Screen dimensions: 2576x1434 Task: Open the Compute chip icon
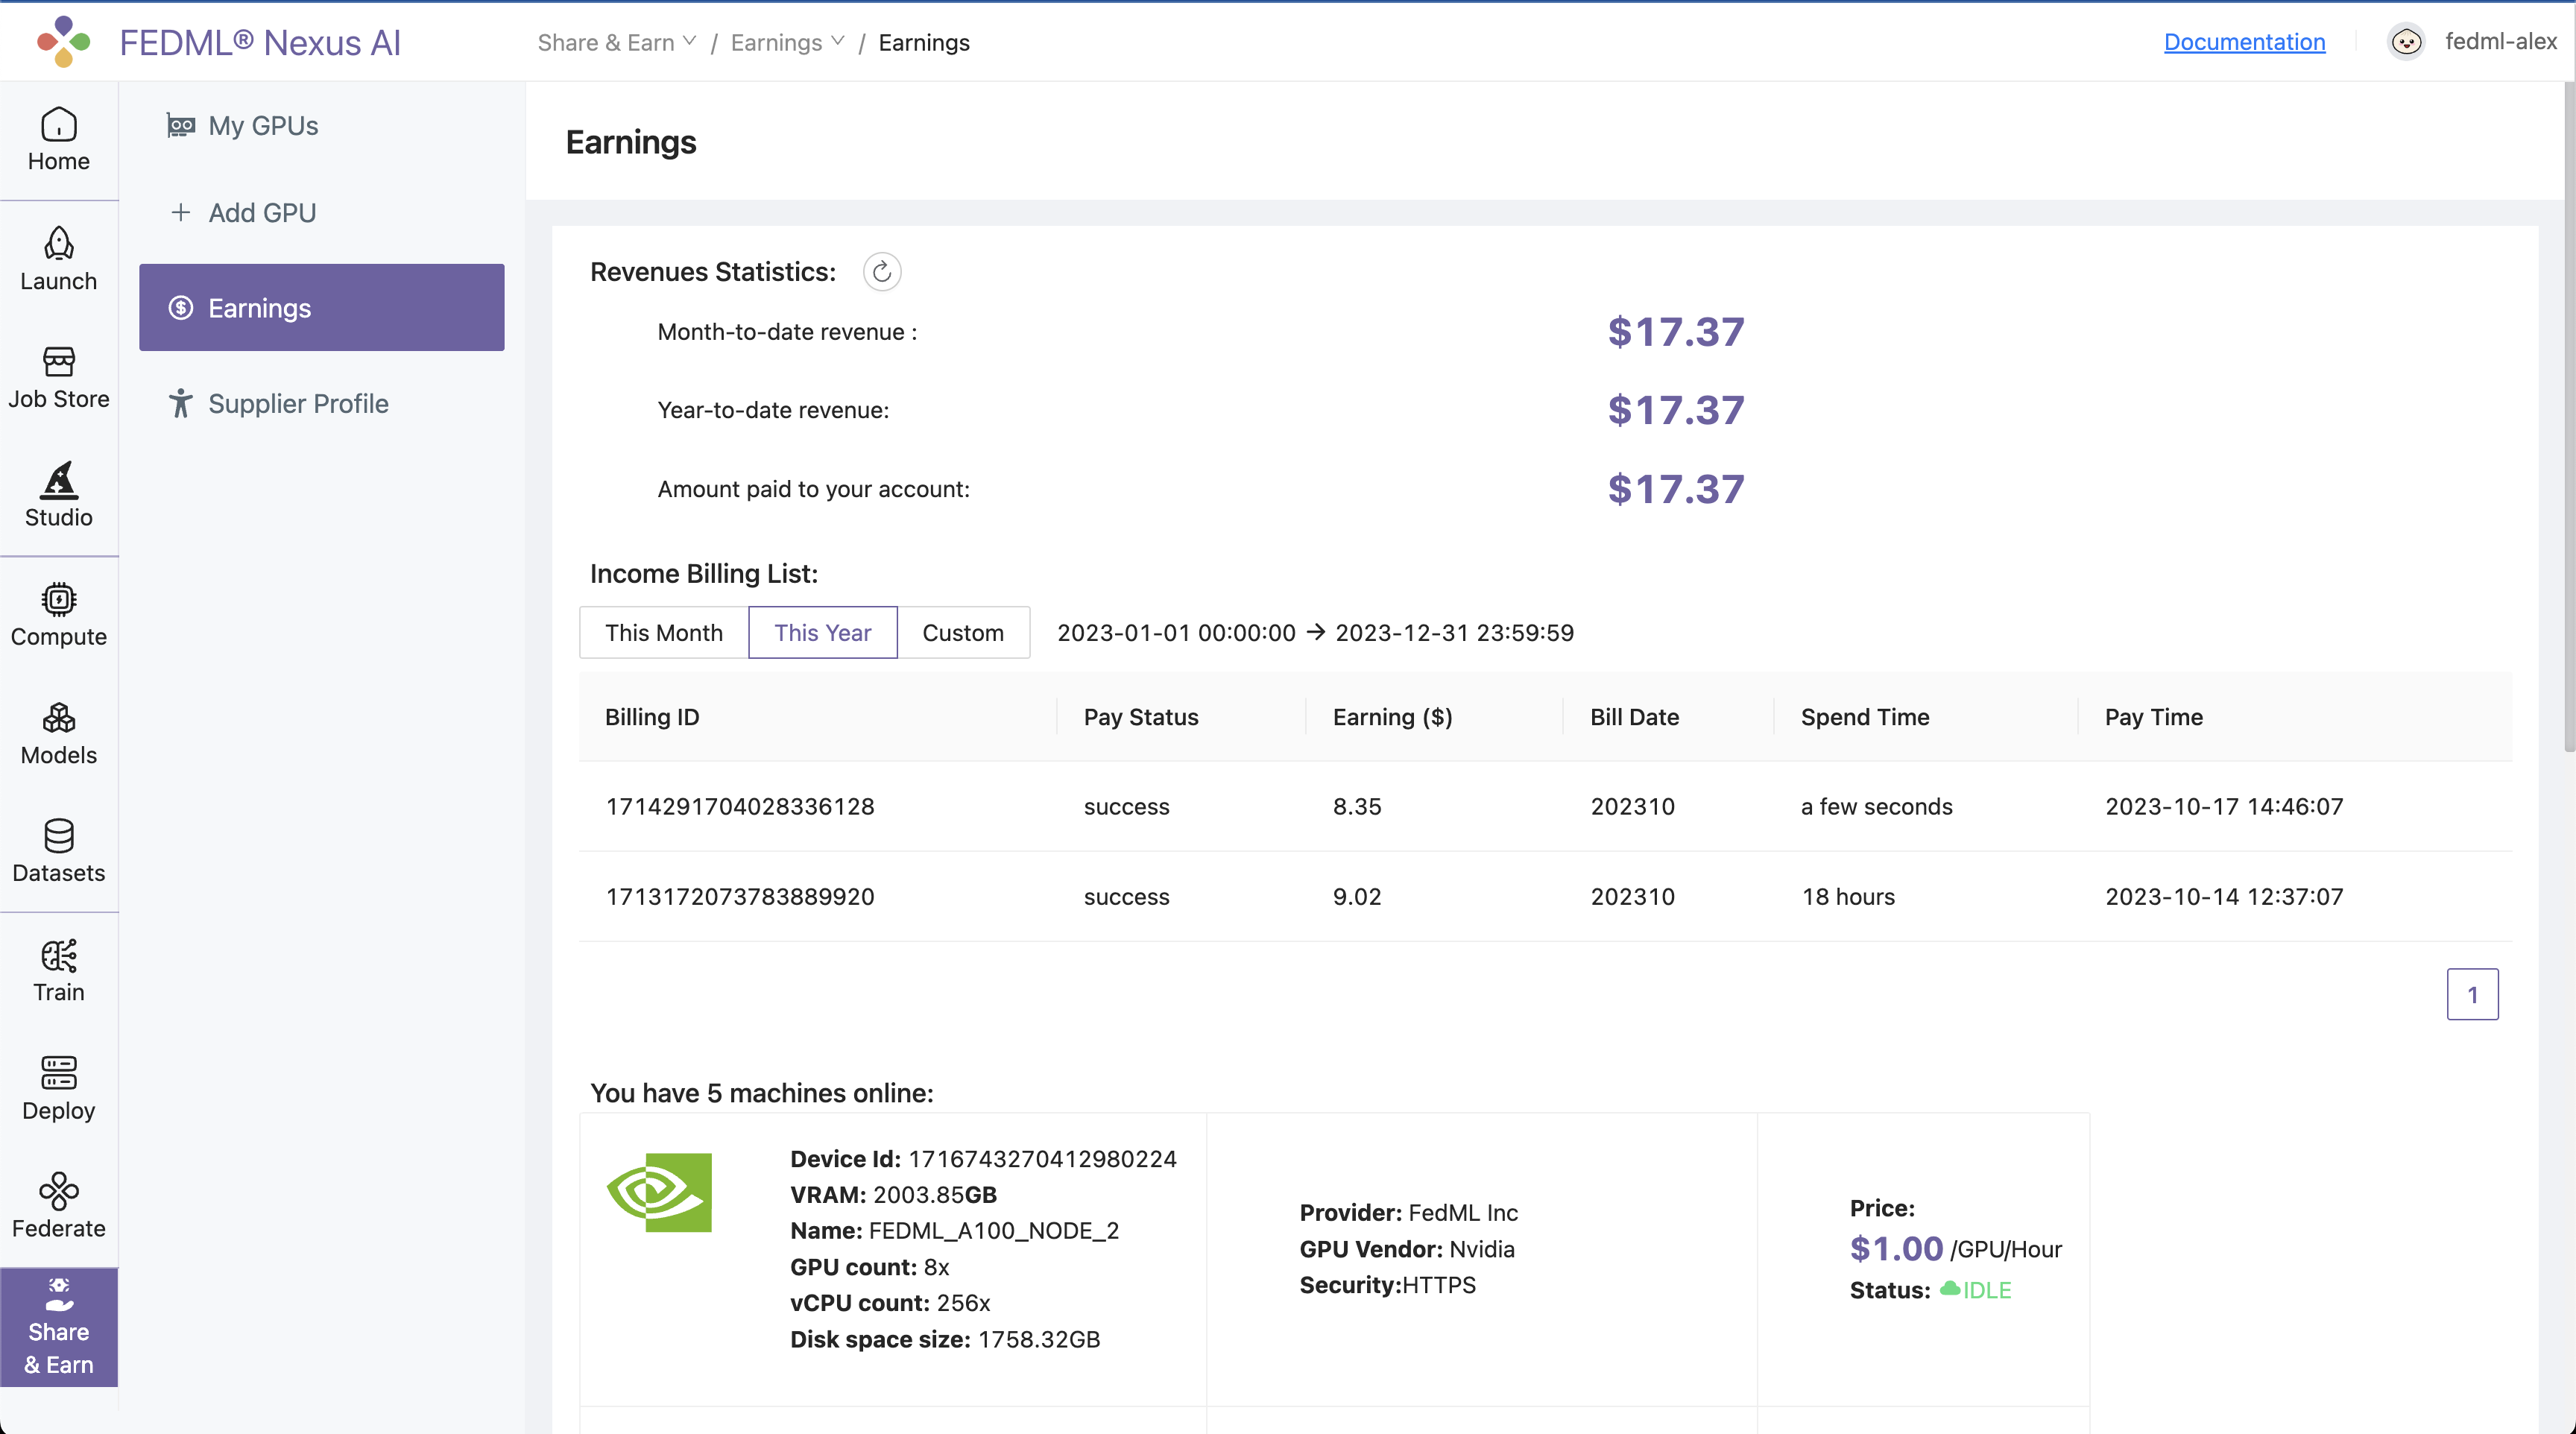click(x=58, y=600)
